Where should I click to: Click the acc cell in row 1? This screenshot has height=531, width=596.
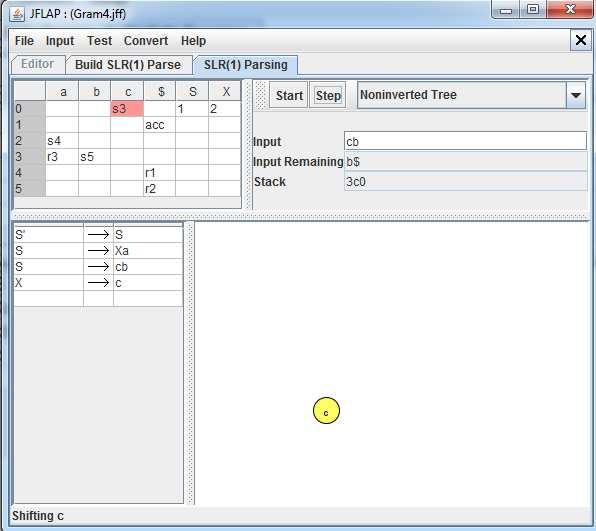[159, 125]
